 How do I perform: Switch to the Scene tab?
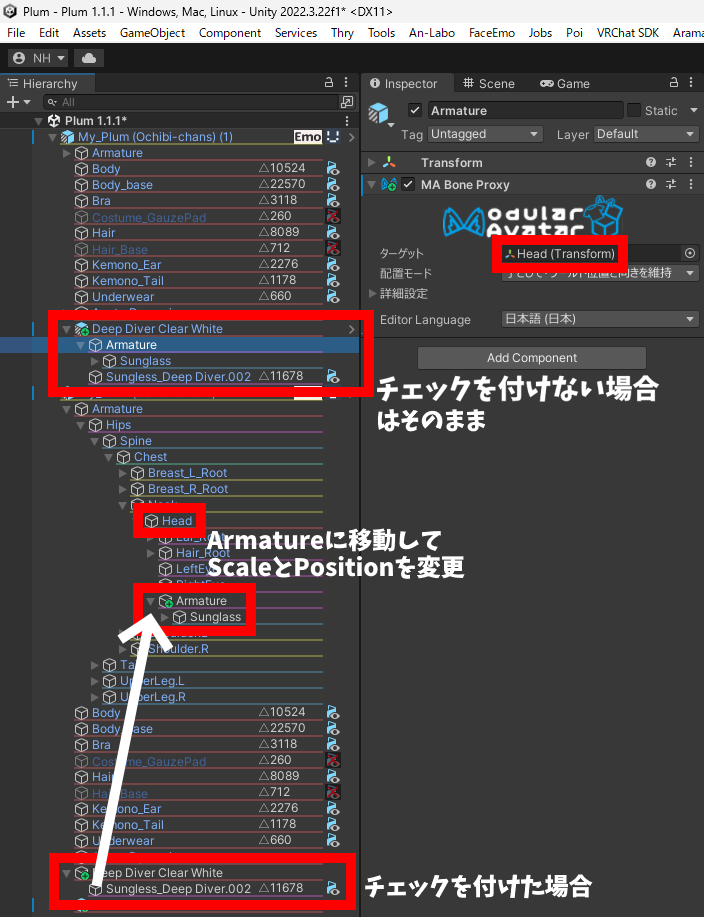[489, 84]
